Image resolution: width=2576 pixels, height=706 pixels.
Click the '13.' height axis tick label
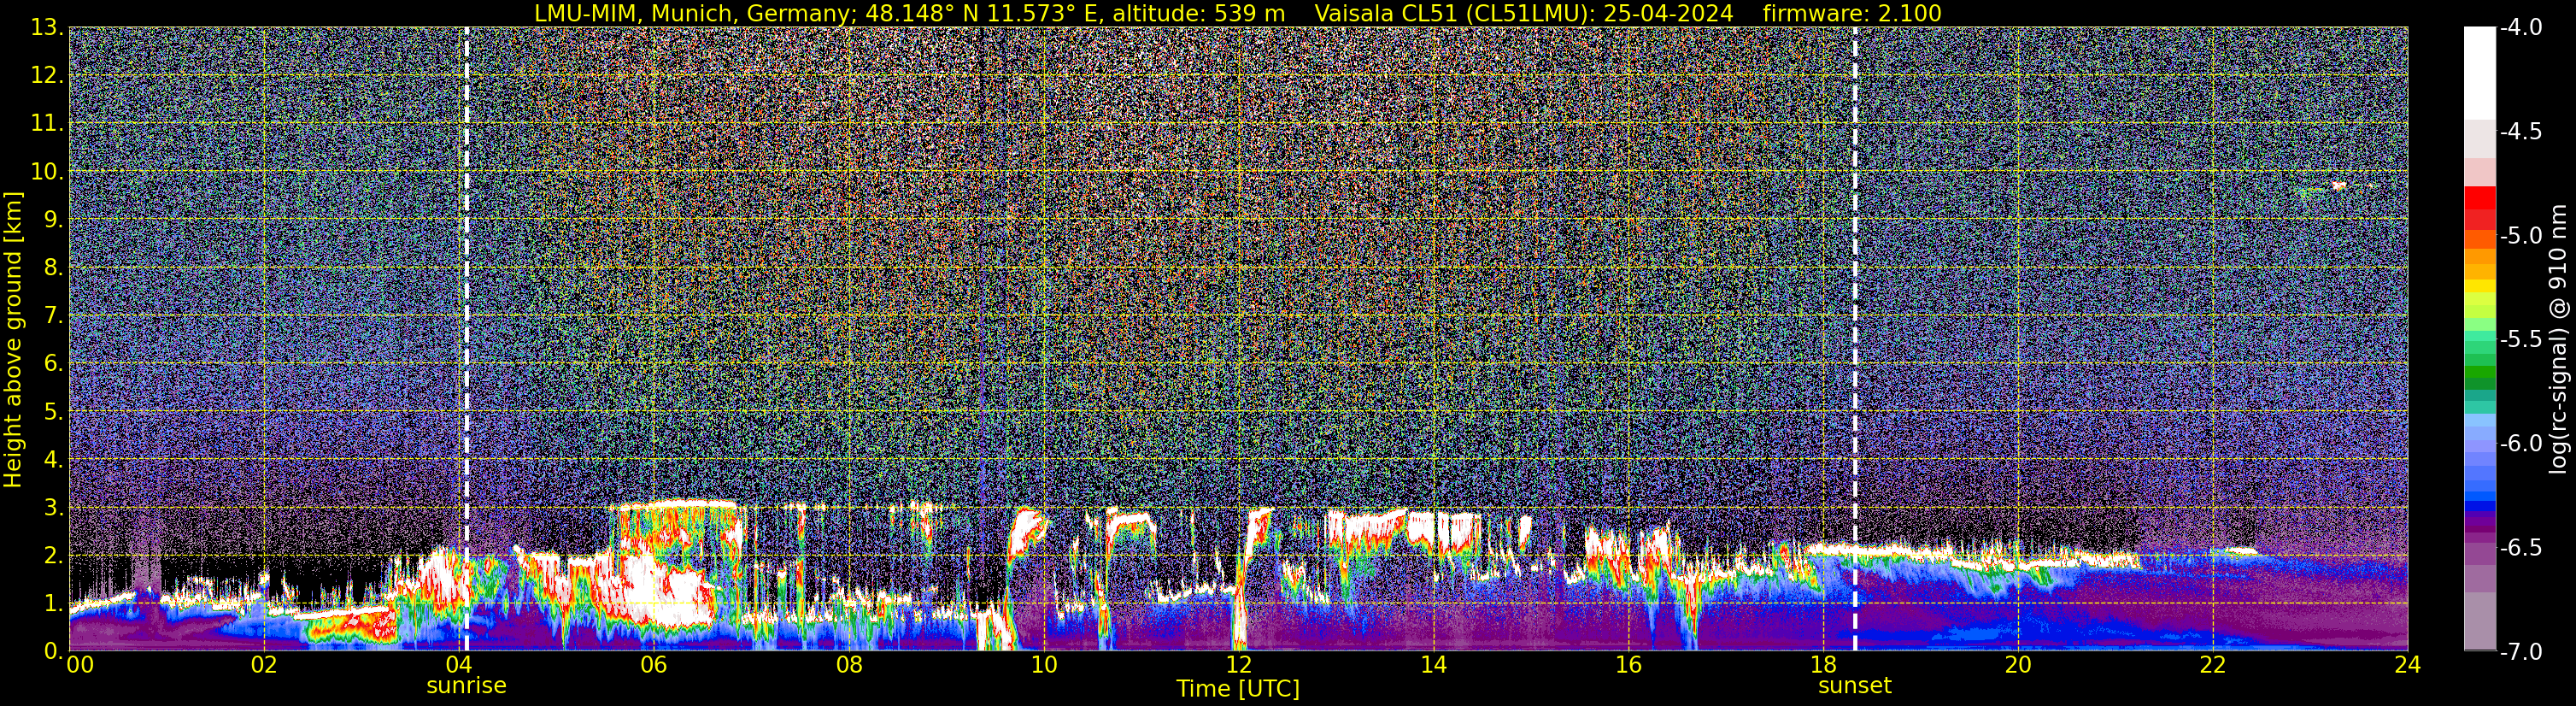(47, 27)
